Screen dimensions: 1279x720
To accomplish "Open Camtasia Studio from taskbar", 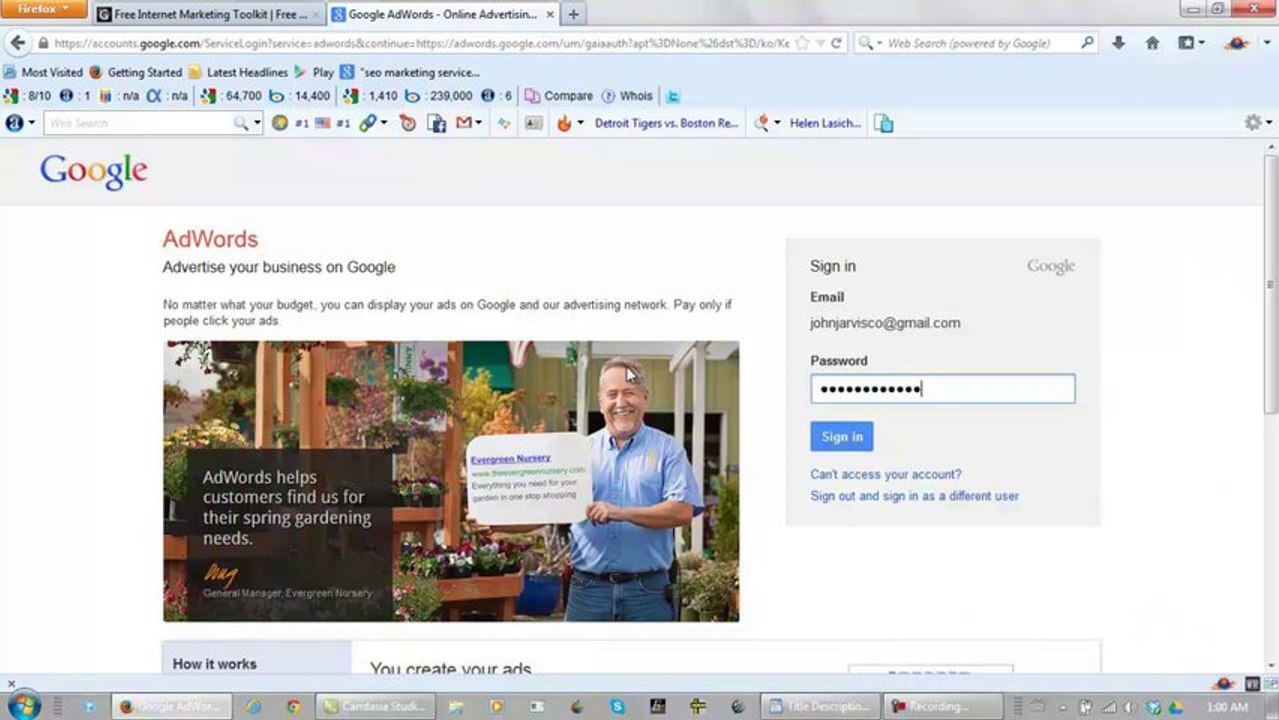I will [x=376, y=706].
